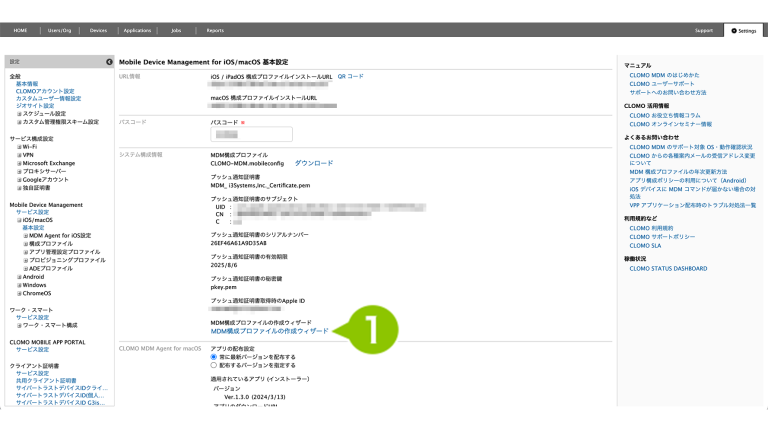Expand the Android tree node

pos(19,277)
